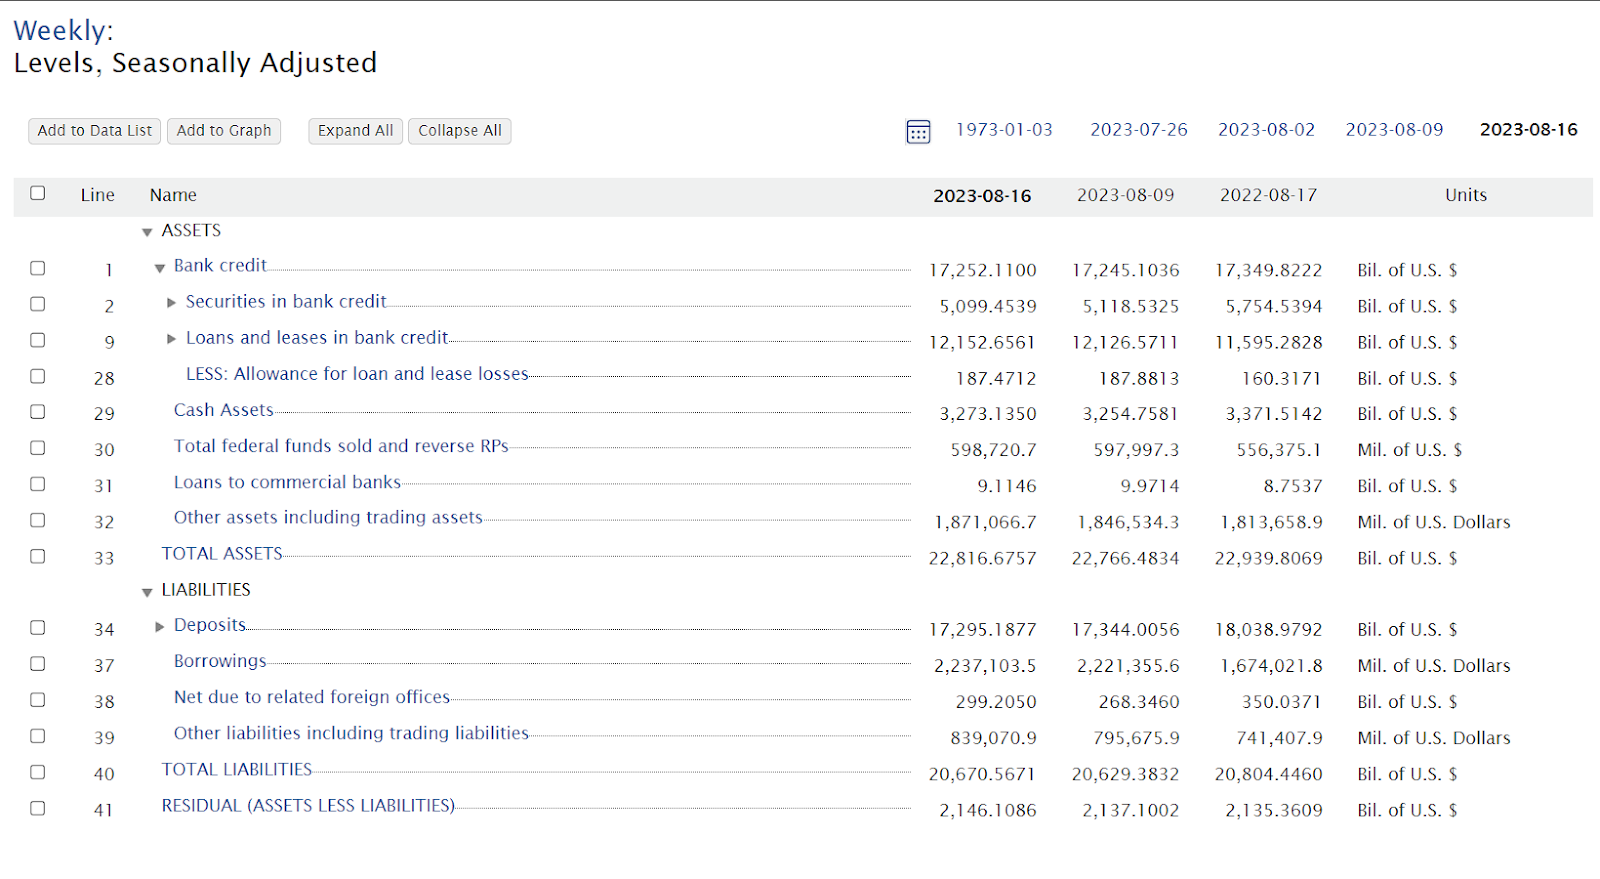This screenshot has width=1600, height=879.
Task: Select the 2023-08-02 date tab
Action: (1266, 130)
